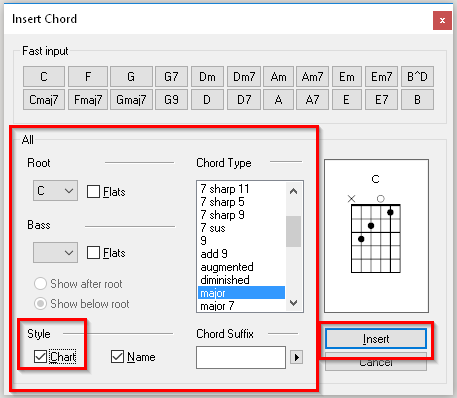Enable the Flats checkbox for Bass
The image size is (457, 398).
[106, 253]
